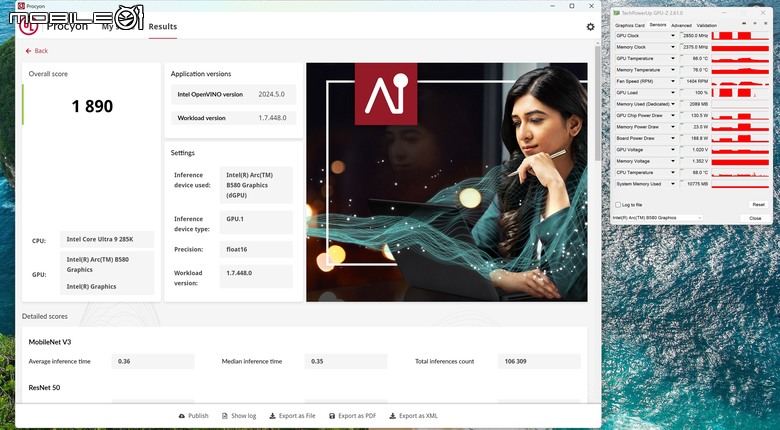Open the Intel Arc B580 GPU selector
This screenshot has height=430, width=780.
[x=657, y=218]
